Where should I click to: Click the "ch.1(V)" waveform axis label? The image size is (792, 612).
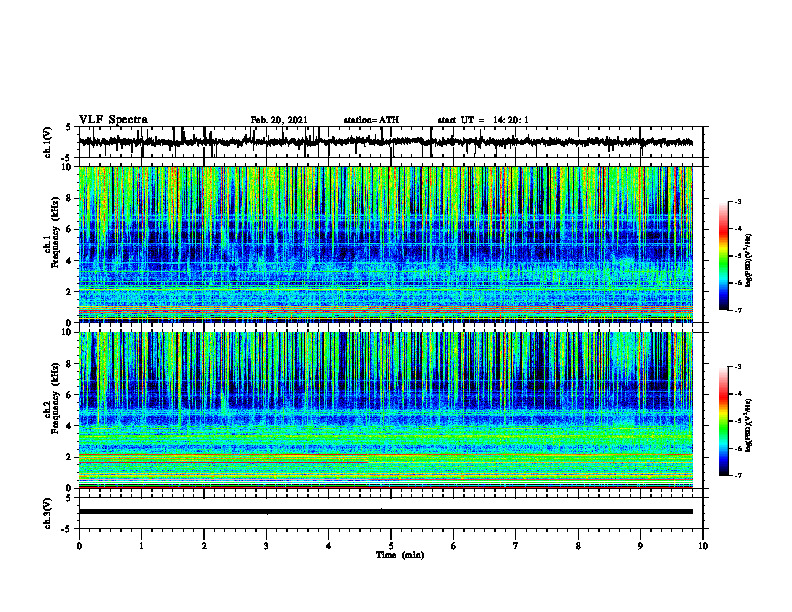pos(48,142)
